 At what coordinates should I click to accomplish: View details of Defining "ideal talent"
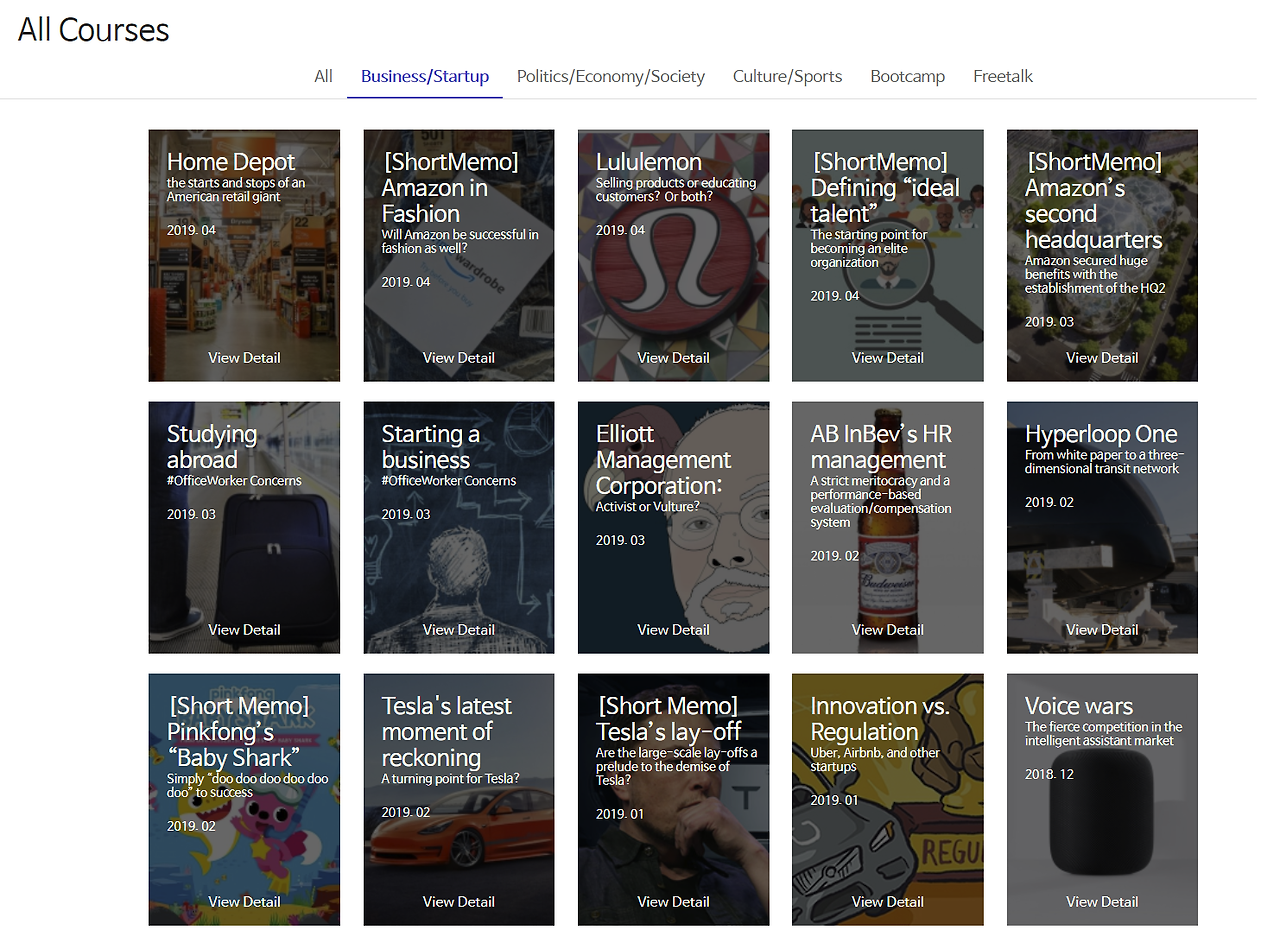[x=888, y=358]
